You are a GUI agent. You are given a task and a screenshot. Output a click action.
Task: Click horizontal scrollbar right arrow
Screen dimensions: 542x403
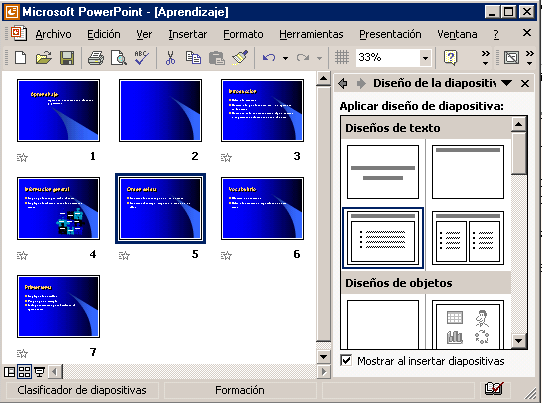tap(324, 372)
